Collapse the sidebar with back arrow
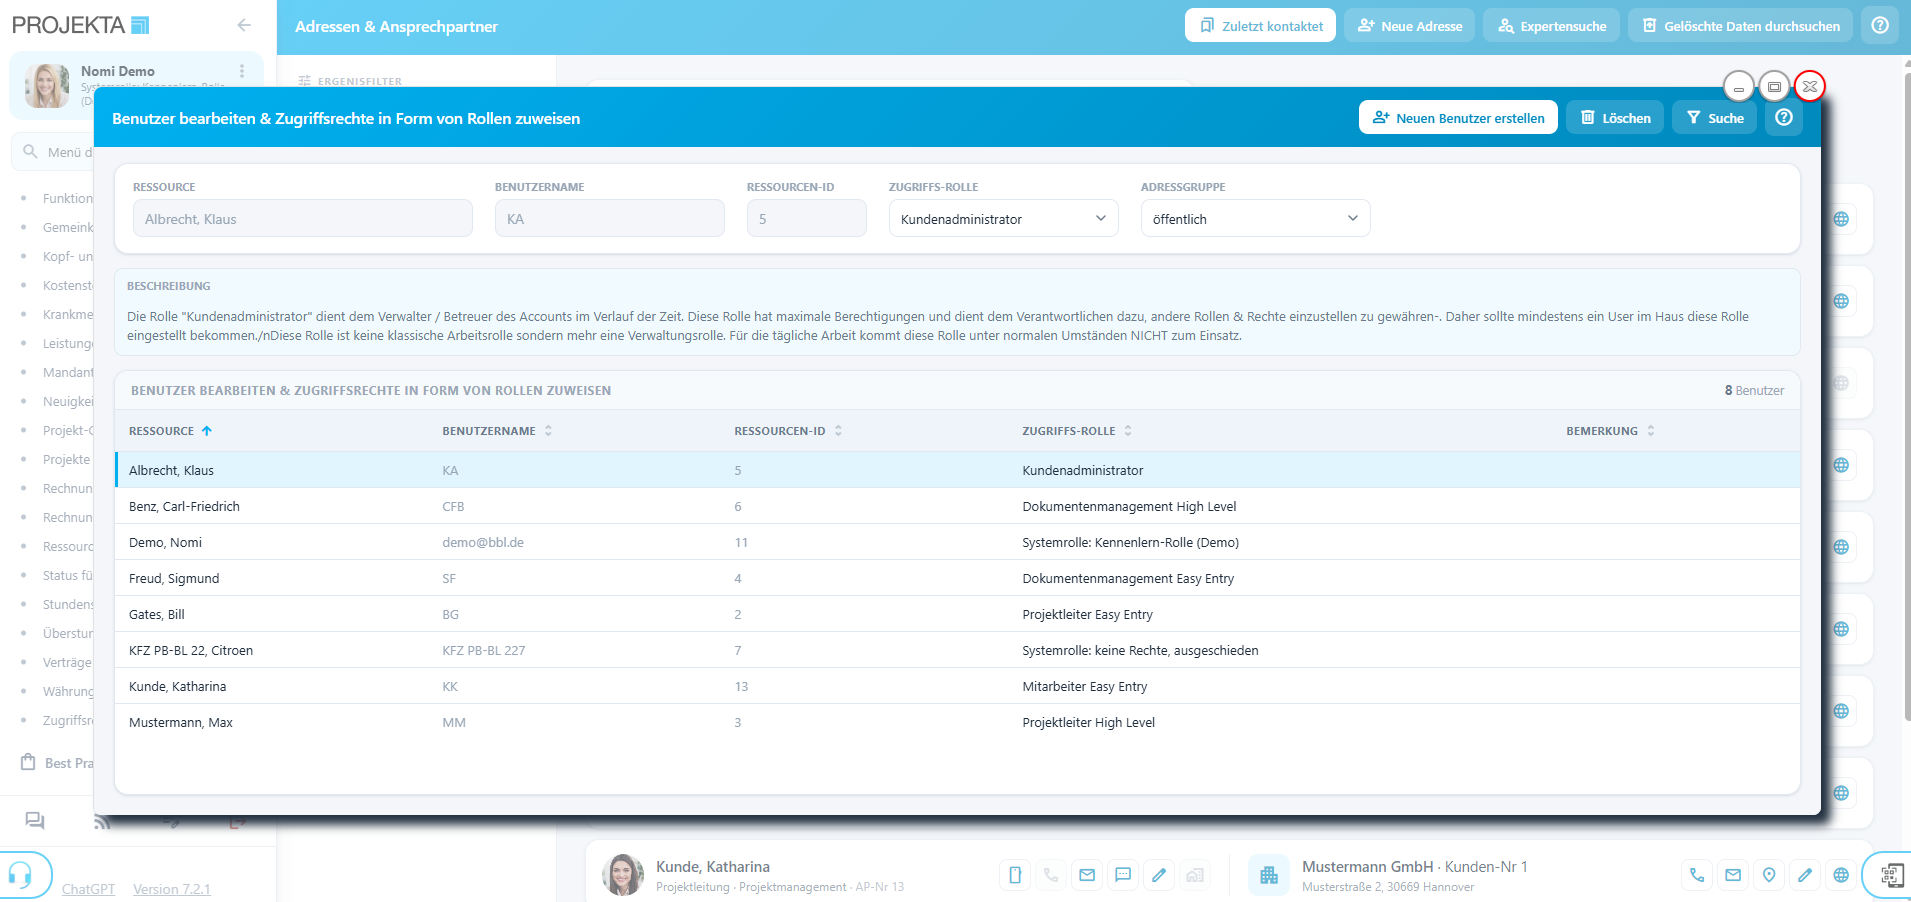1911x902 pixels. [x=244, y=25]
